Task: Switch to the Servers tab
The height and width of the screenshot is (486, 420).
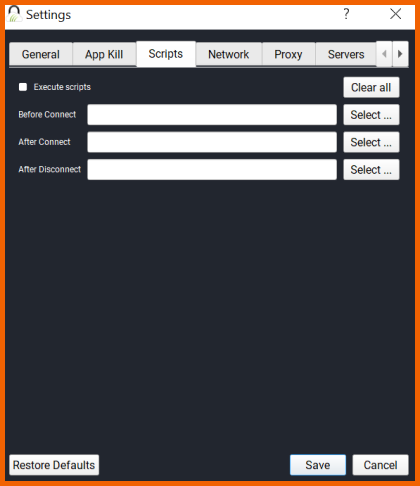Action: 346,54
